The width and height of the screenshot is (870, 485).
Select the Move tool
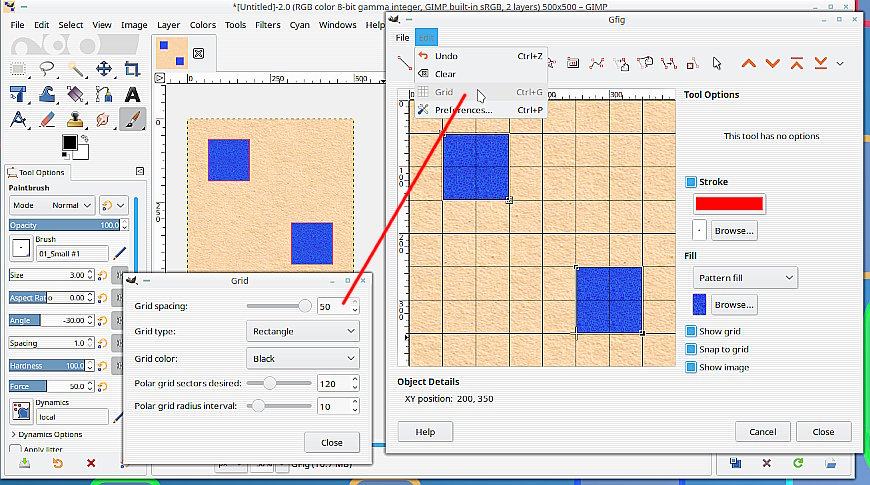[104, 69]
